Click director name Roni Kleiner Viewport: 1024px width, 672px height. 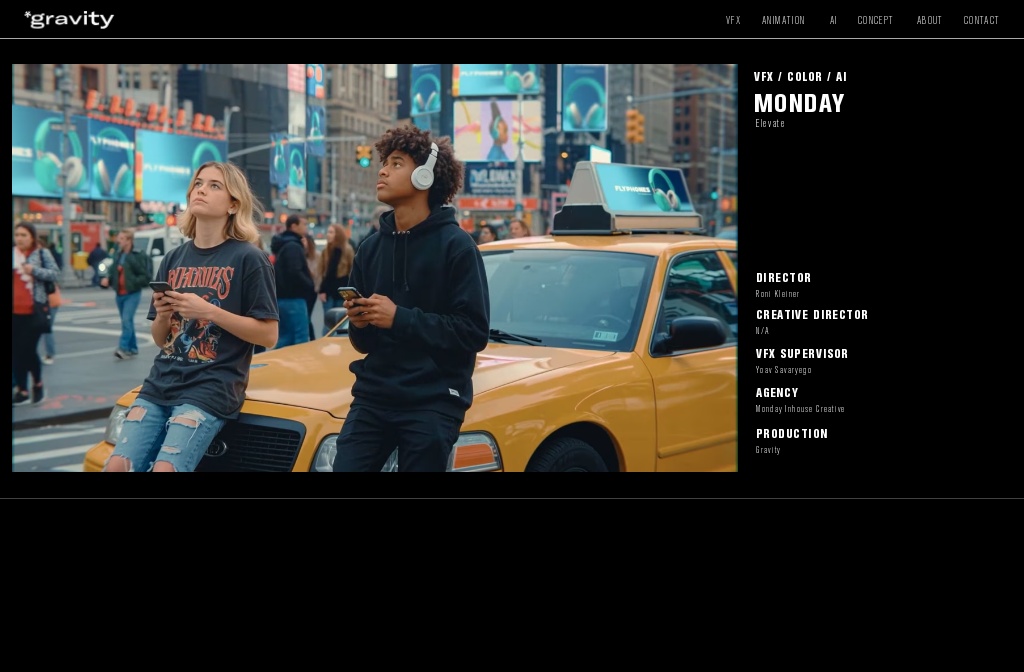(777, 294)
